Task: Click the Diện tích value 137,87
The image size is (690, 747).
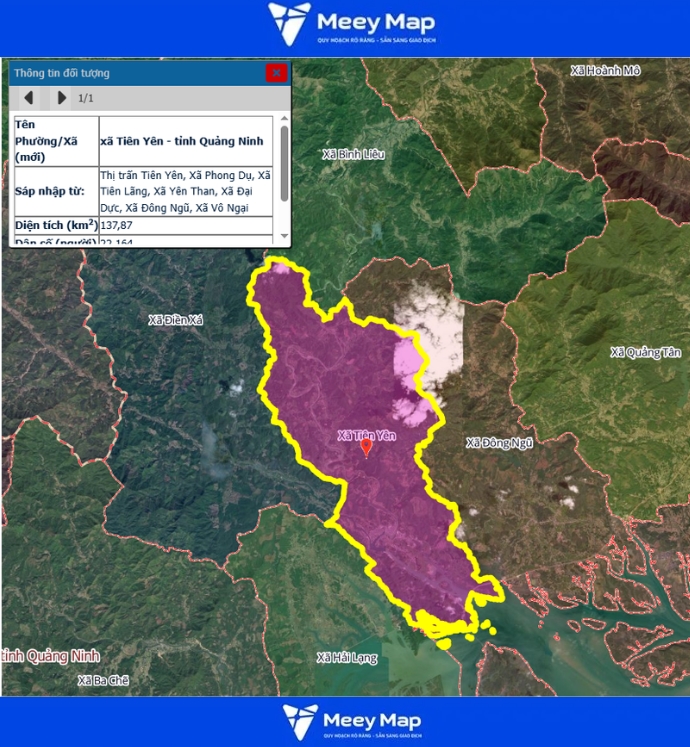Action: point(117,226)
